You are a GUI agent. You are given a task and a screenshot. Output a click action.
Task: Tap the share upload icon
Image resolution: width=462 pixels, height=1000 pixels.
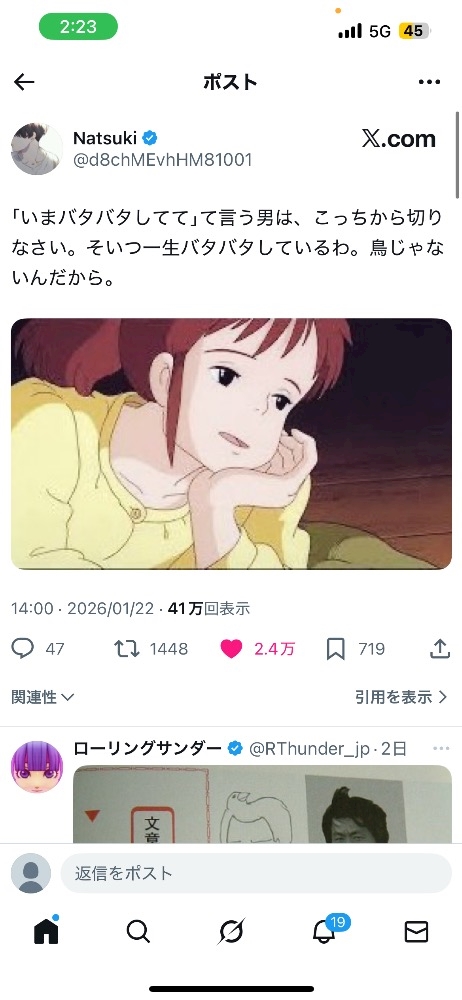coord(440,649)
